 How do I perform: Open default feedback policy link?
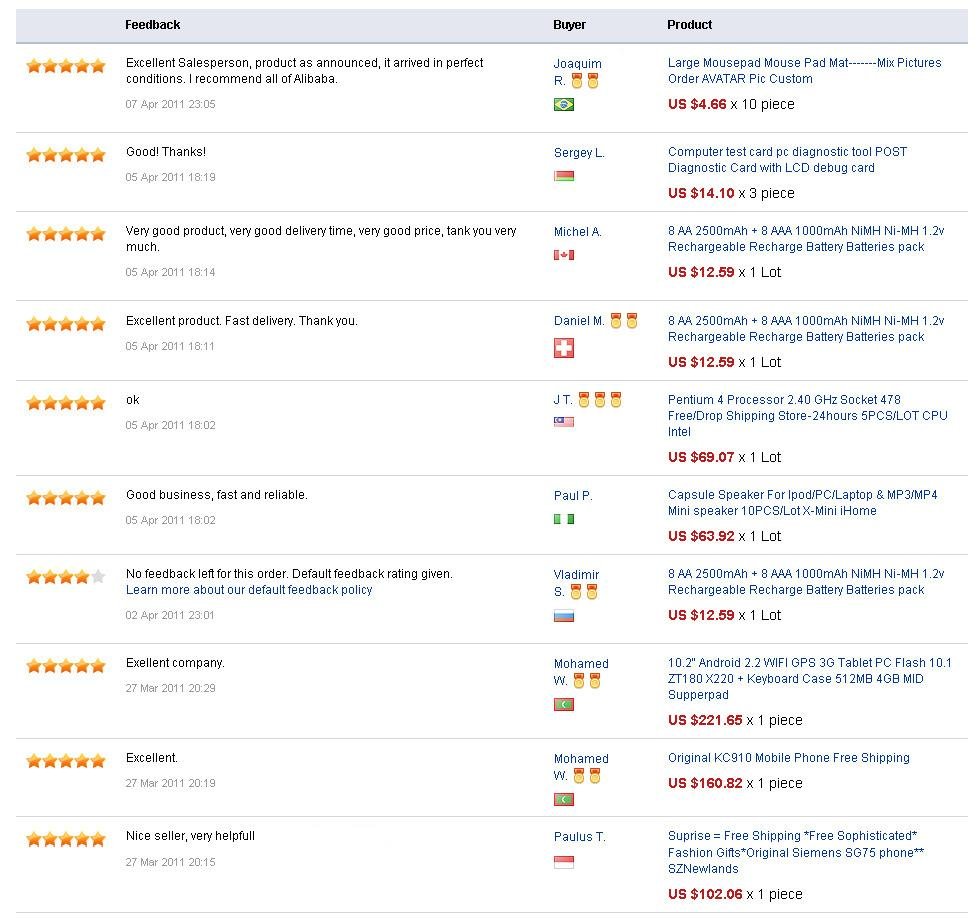tap(249, 590)
